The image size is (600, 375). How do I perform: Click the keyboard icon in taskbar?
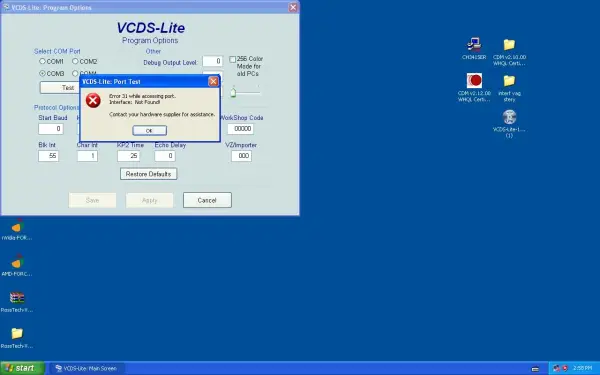535,369
